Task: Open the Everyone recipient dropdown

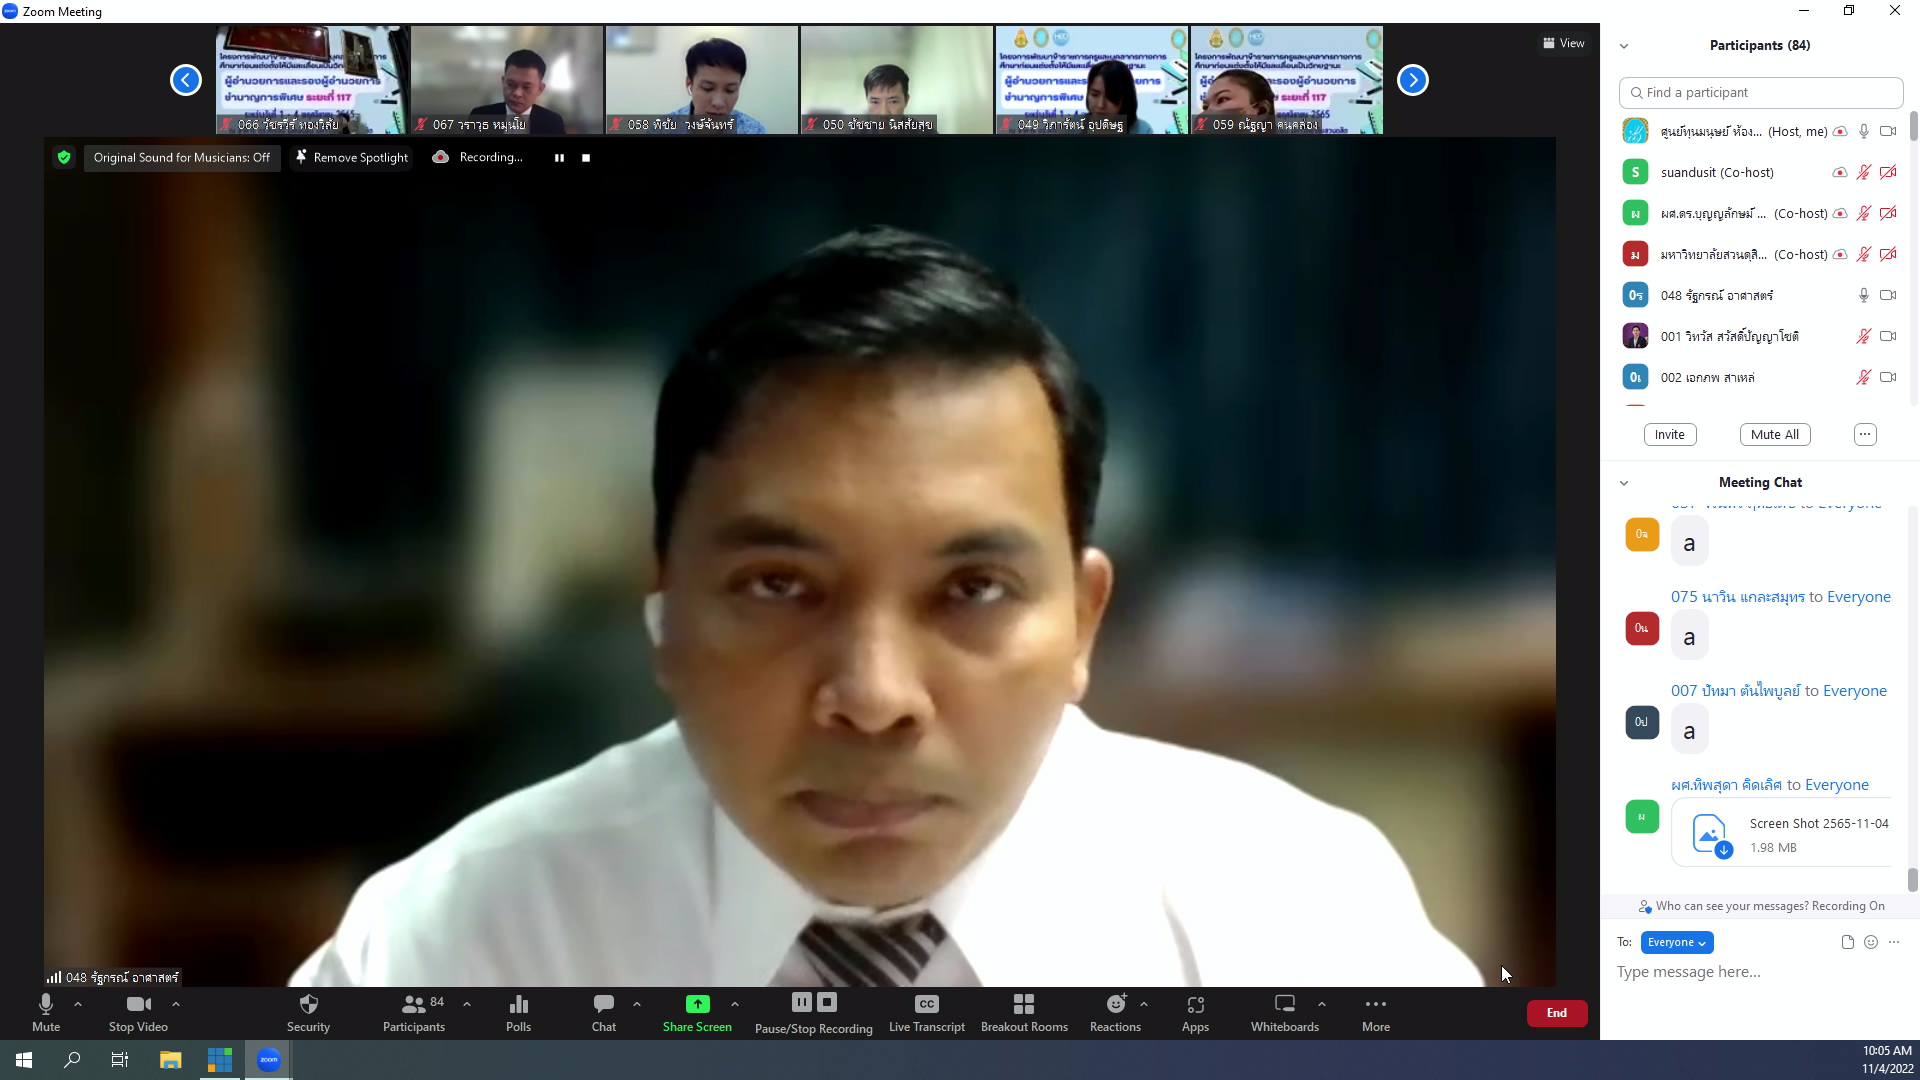Action: pos(1676,942)
